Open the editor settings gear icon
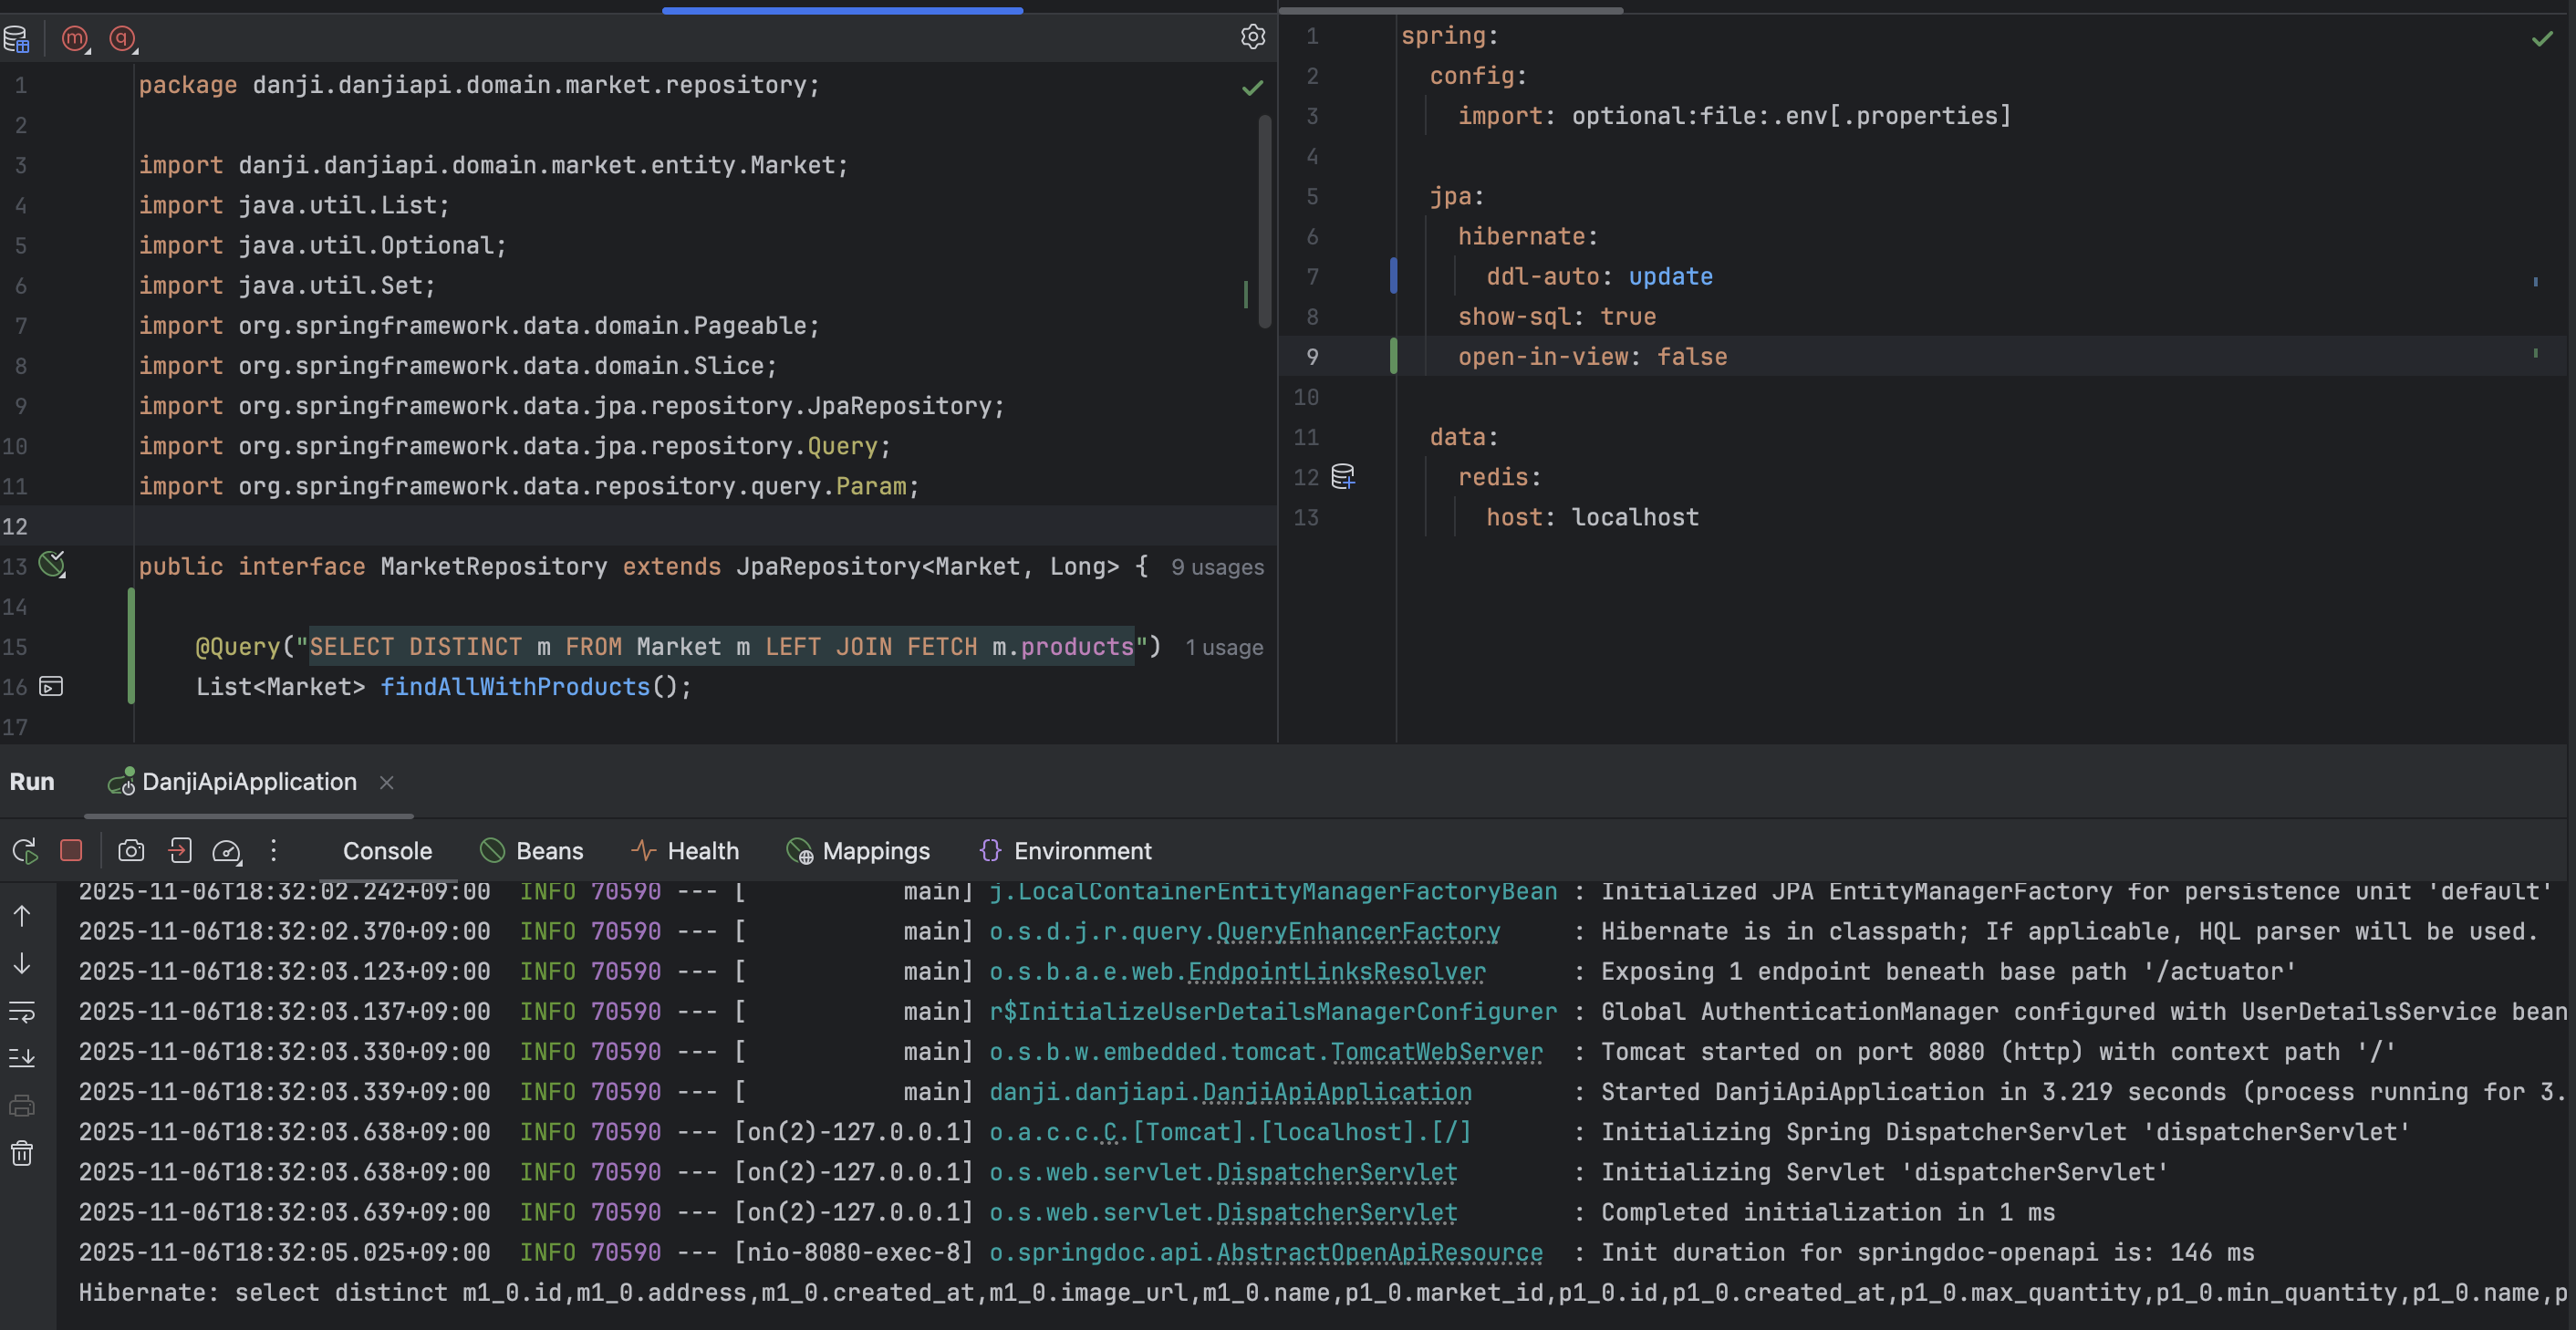This screenshot has width=2576, height=1330. pos(1252,37)
